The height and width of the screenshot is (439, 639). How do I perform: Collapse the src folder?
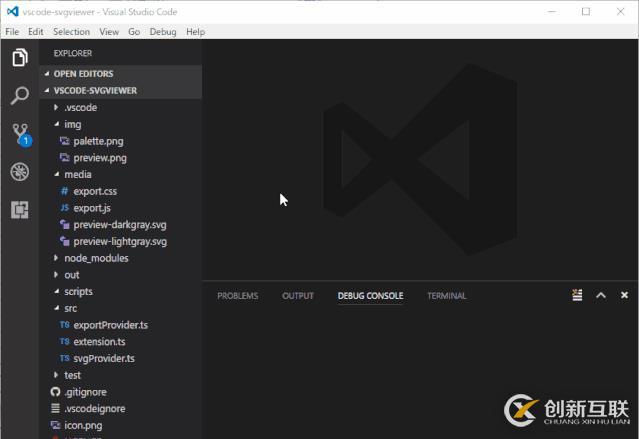[57, 308]
